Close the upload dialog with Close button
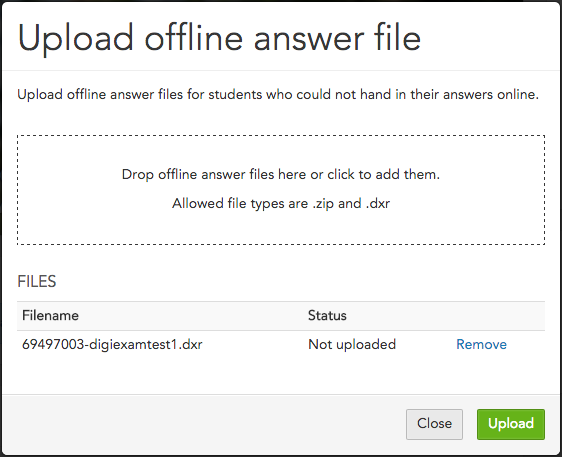The image size is (562, 457). coord(434,424)
